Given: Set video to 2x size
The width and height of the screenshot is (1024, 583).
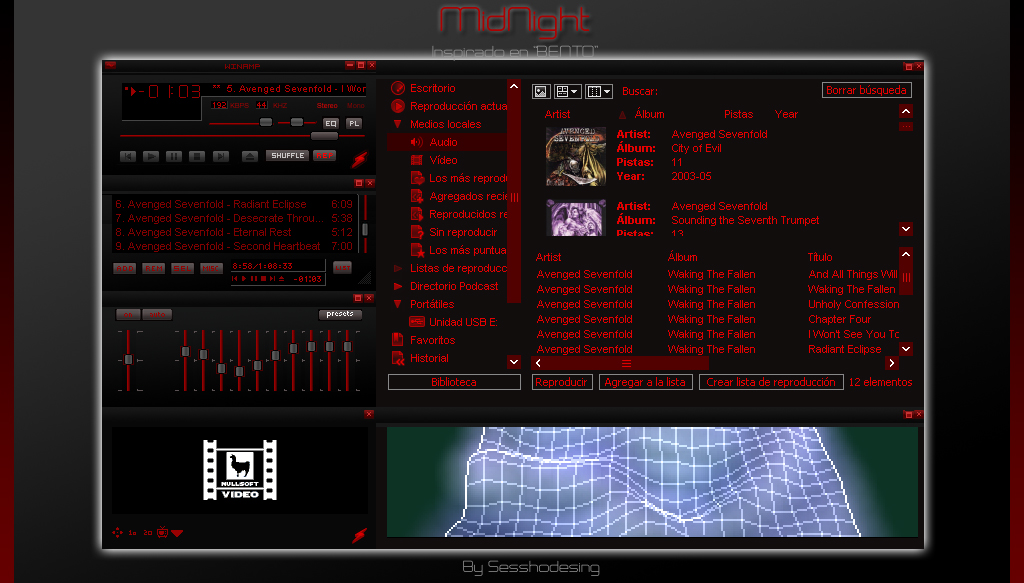Looking at the screenshot, I should pyautogui.click(x=148, y=533).
